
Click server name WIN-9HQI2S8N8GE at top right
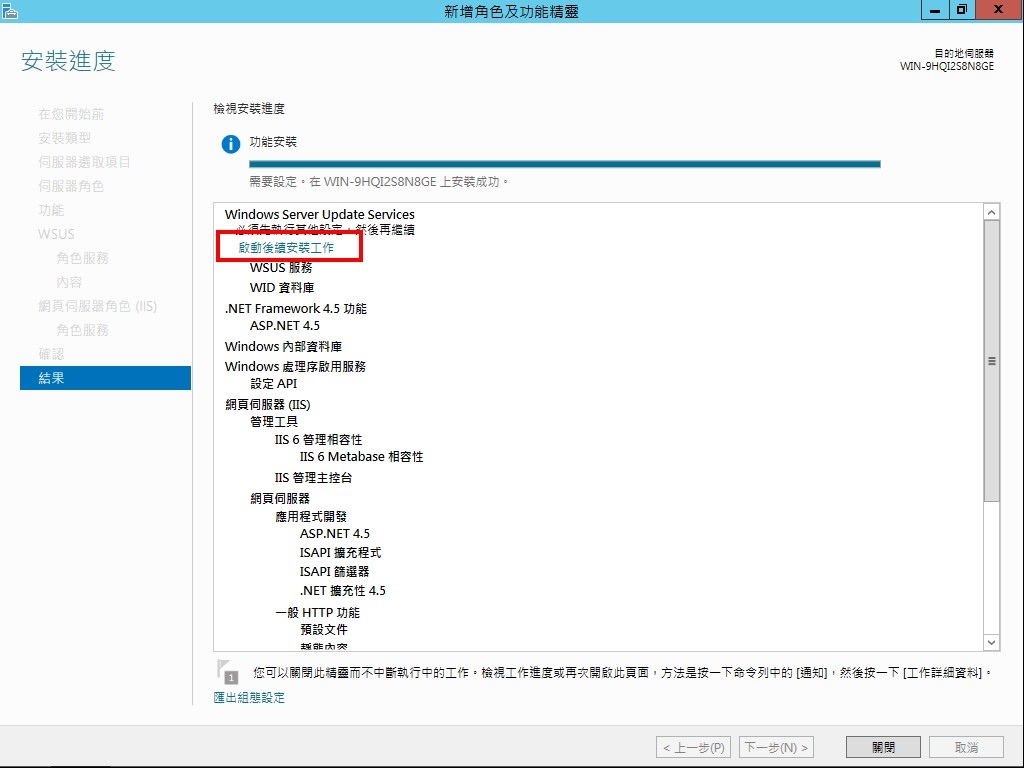point(947,66)
